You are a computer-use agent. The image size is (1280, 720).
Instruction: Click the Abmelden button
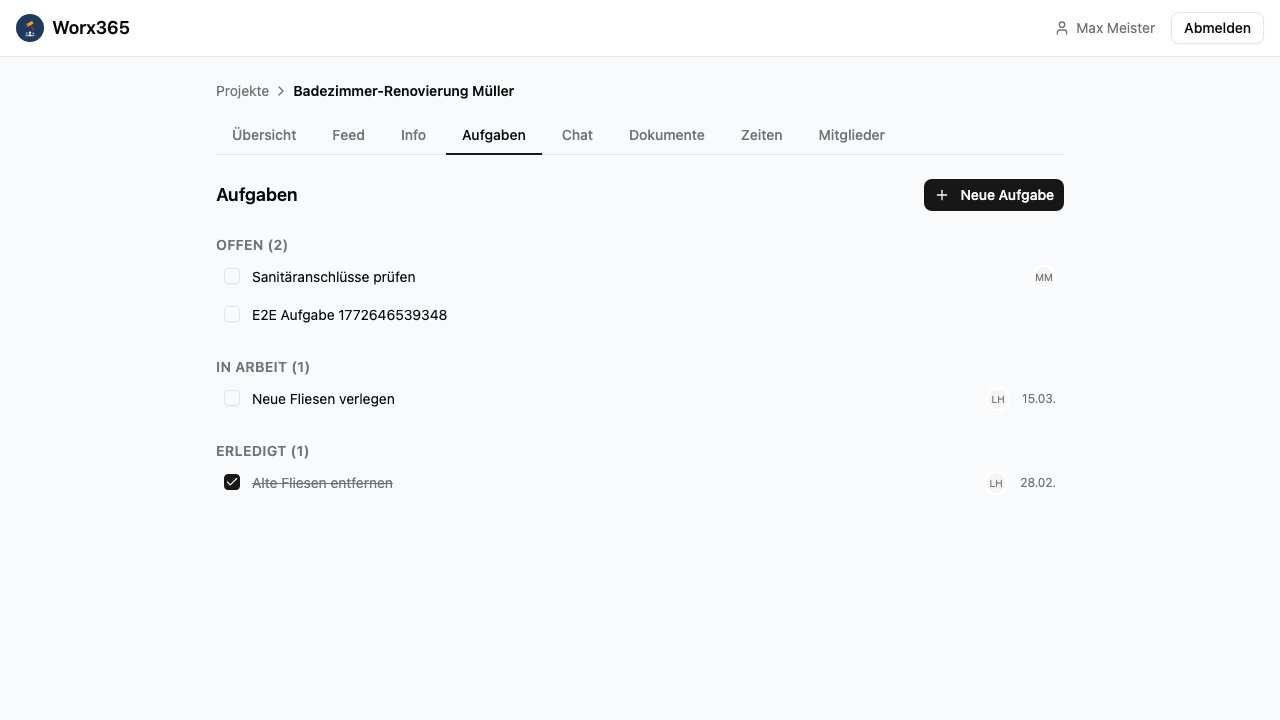click(x=1216, y=28)
